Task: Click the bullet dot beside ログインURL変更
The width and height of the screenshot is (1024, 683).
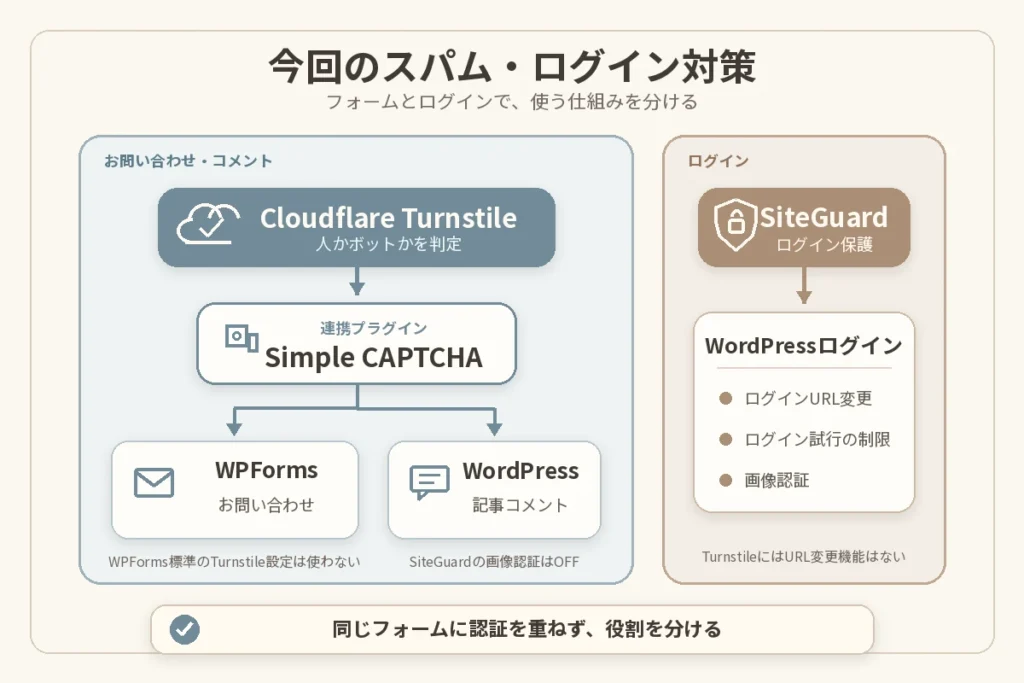Action: [x=725, y=398]
